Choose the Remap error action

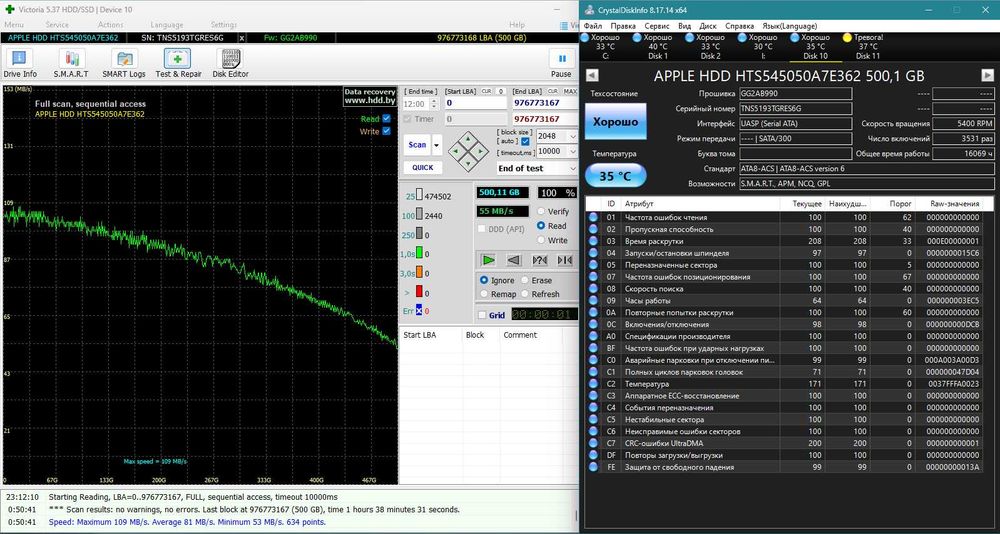pyautogui.click(x=485, y=295)
